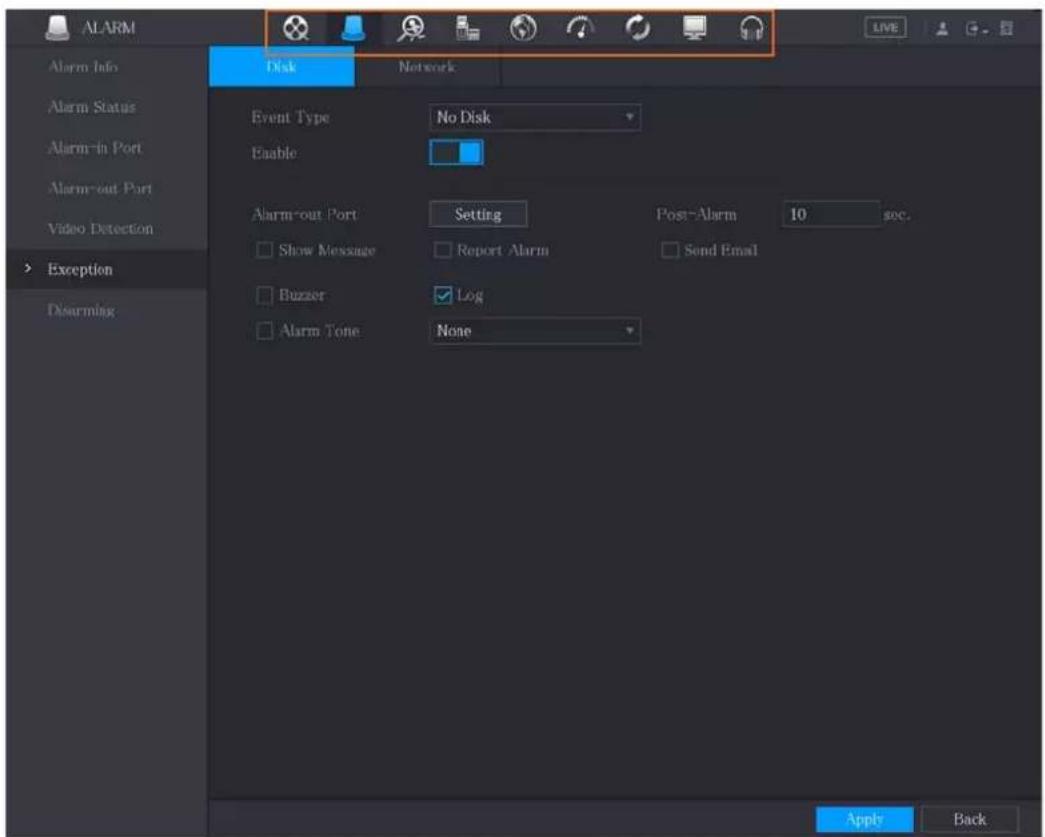Open Disarming in the sidebar
The height and width of the screenshot is (837, 1045).
[81, 311]
